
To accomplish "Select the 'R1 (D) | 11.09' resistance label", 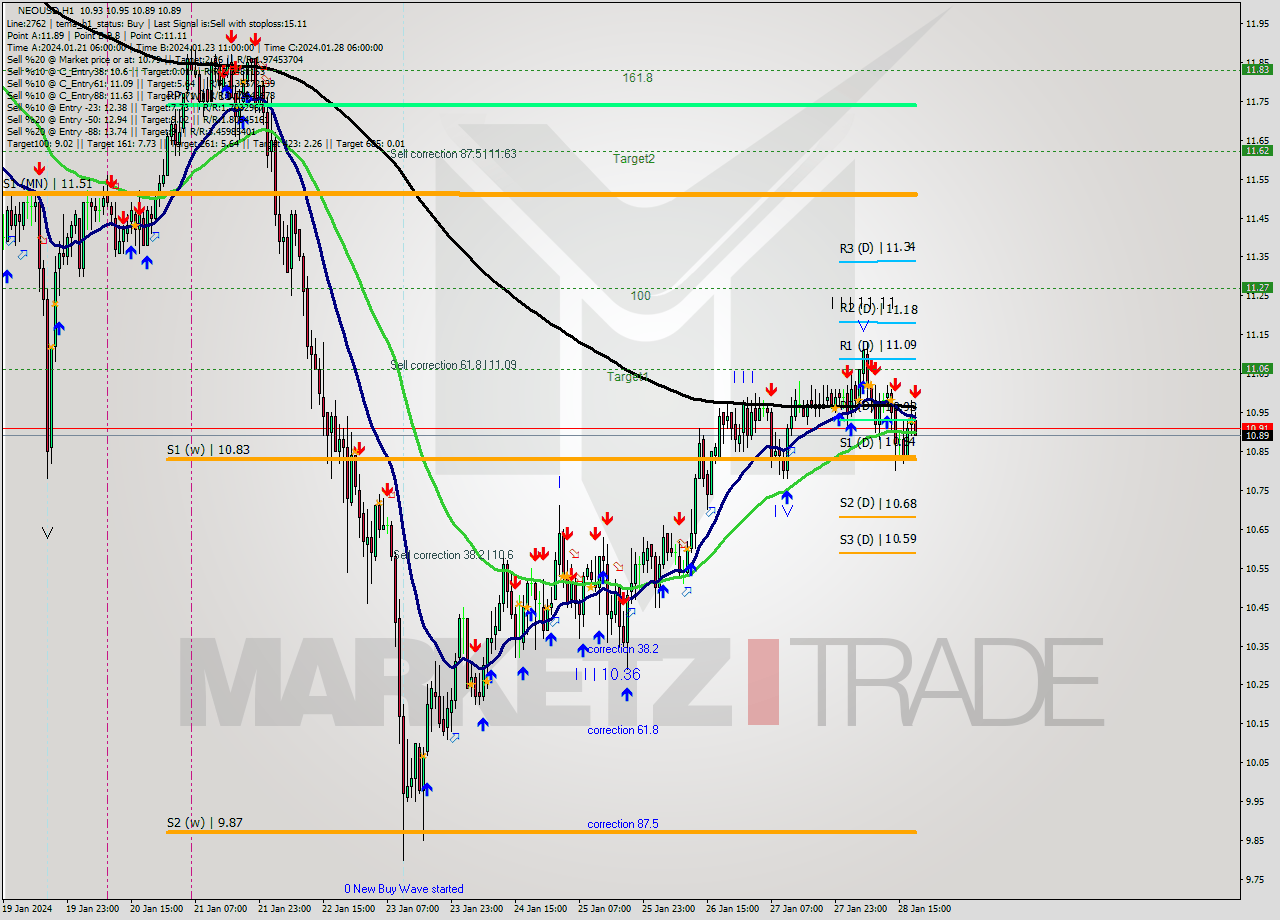I will click(x=877, y=345).
